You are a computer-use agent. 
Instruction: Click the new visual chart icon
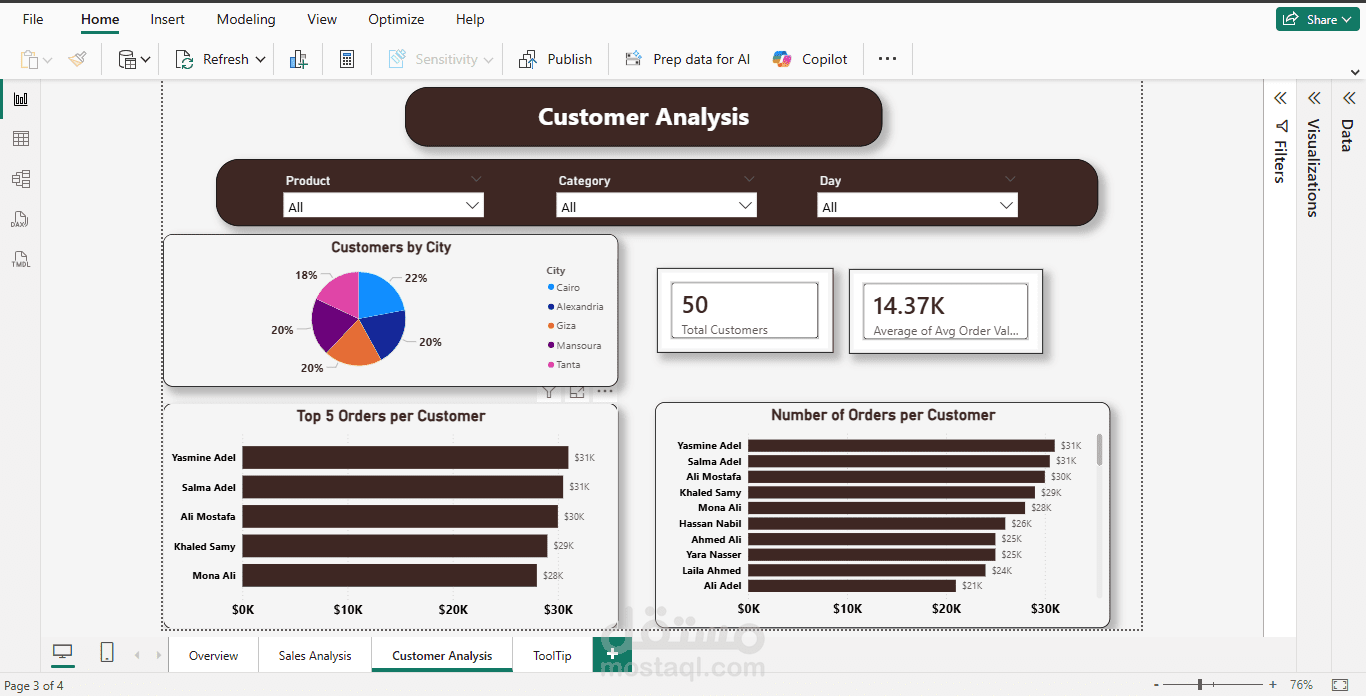tap(298, 59)
